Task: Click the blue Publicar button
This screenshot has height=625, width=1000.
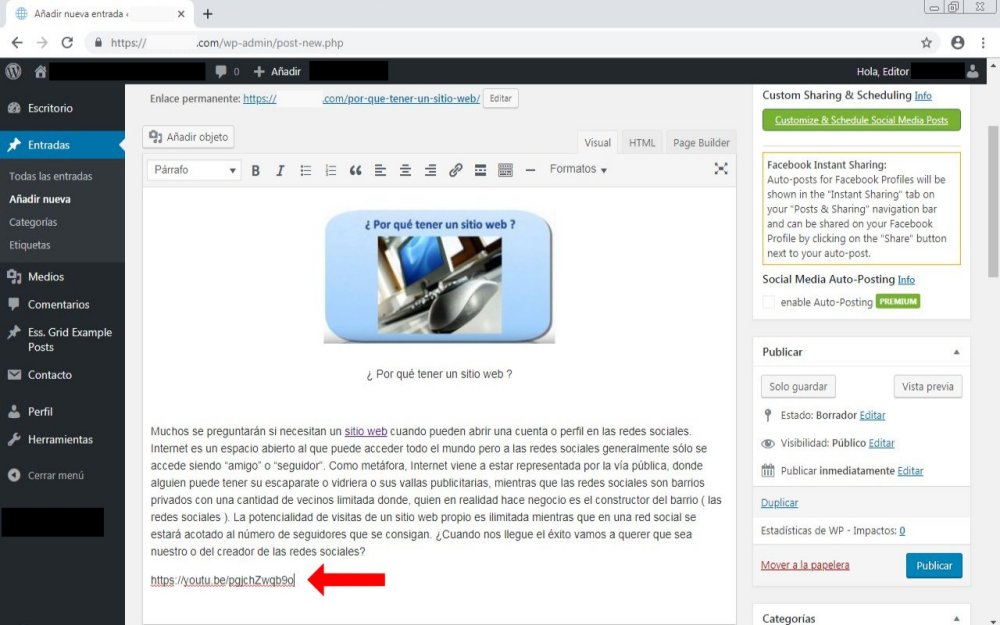Action: [x=934, y=566]
